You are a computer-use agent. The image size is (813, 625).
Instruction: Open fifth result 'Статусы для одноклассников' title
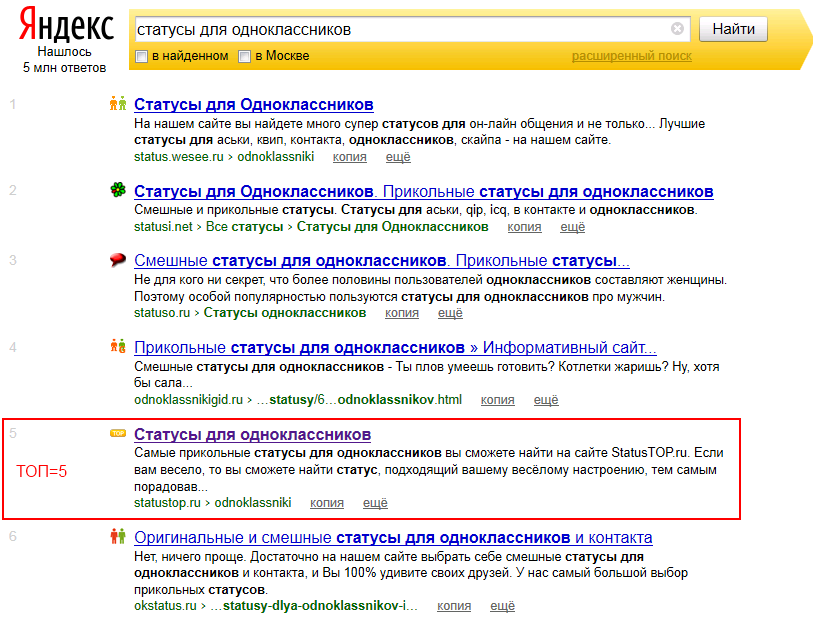tap(253, 434)
